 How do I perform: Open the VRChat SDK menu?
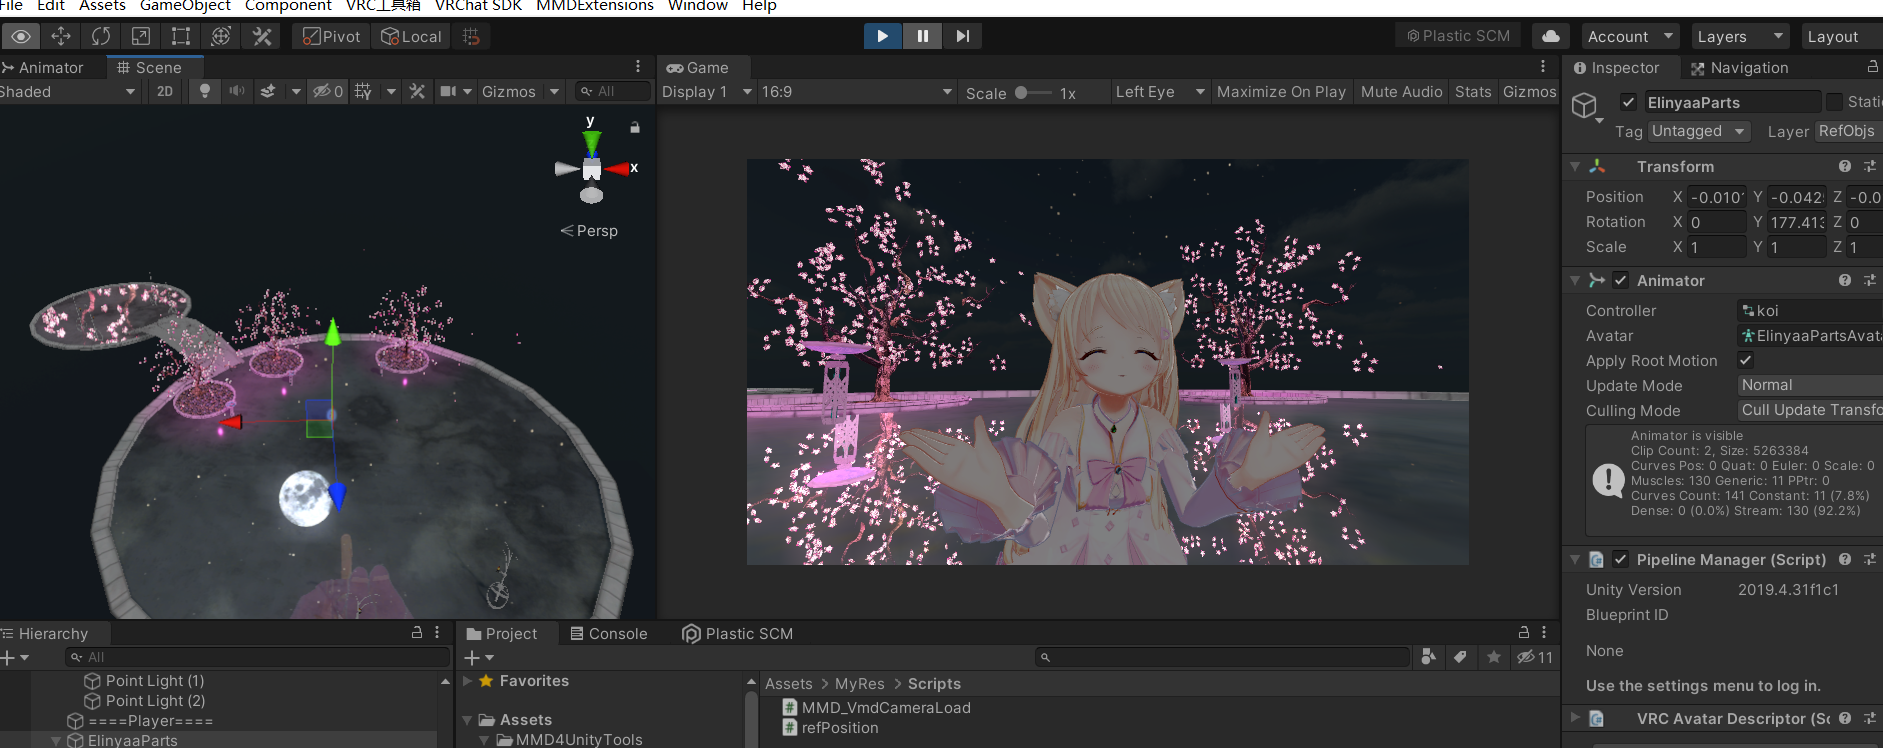(478, 6)
